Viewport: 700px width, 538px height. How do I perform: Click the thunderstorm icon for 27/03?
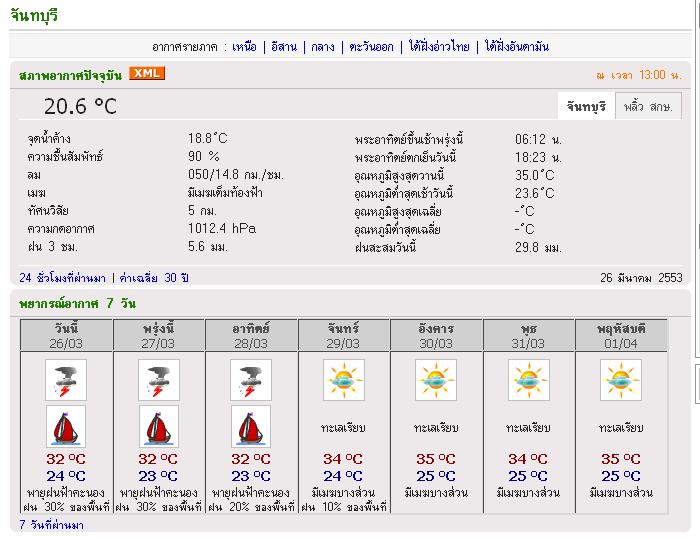pos(158,380)
